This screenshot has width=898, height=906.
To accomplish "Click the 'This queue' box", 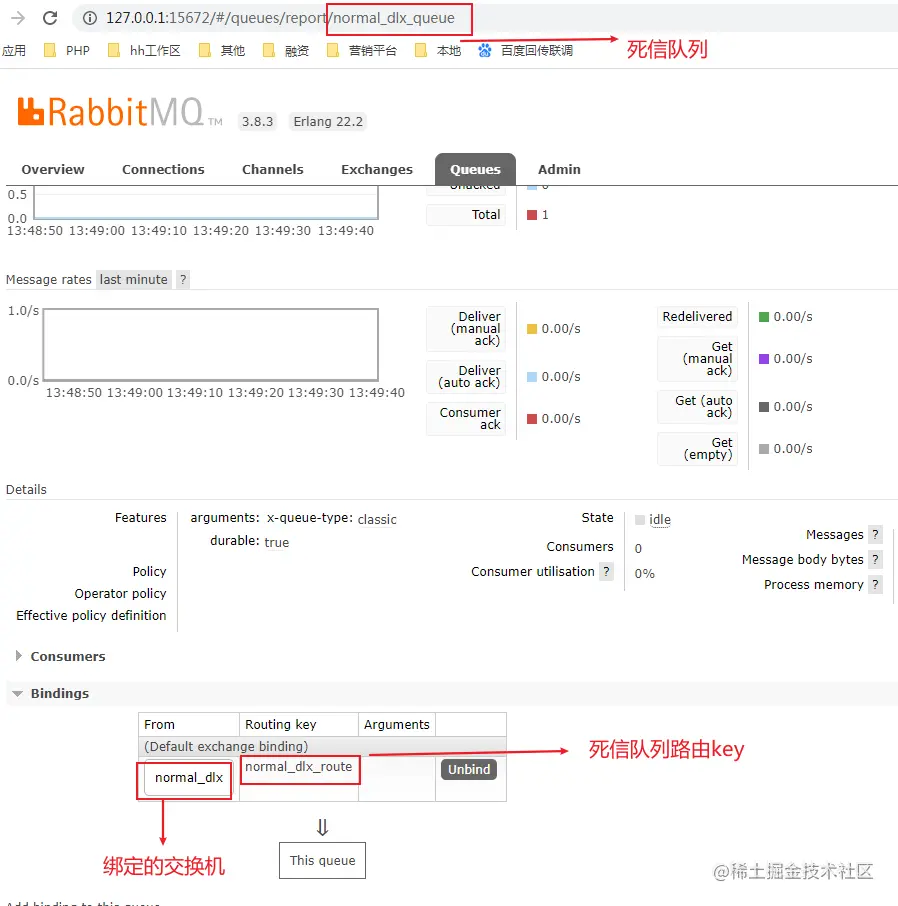I will click(322, 860).
